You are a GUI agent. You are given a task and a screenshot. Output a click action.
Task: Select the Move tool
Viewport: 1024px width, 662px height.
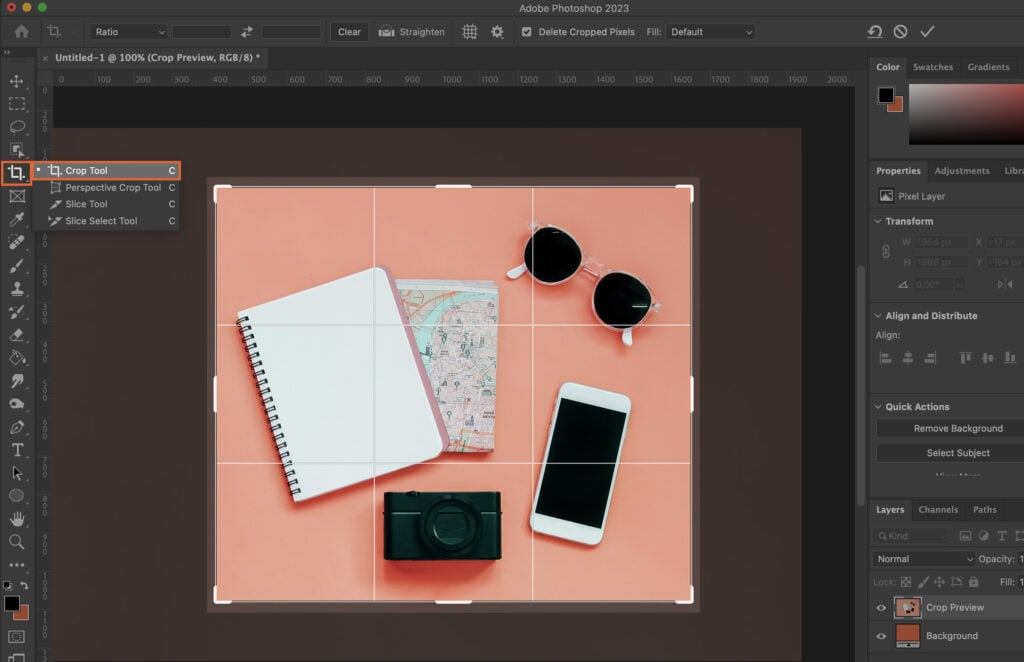coord(17,81)
